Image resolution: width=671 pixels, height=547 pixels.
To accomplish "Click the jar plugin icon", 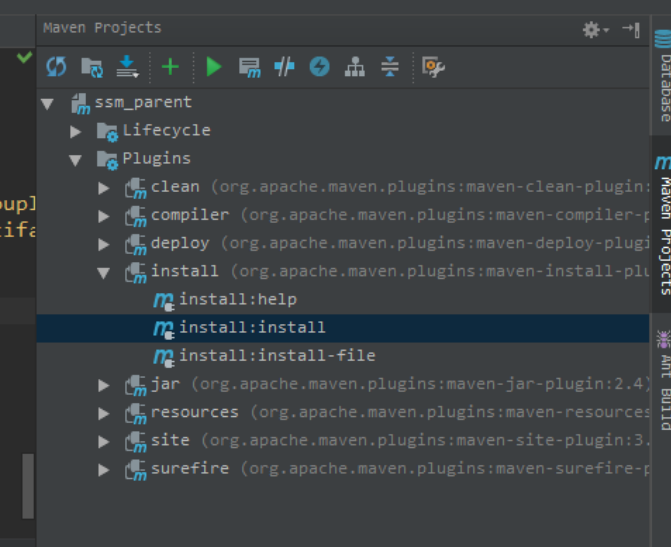I will point(136,386).
